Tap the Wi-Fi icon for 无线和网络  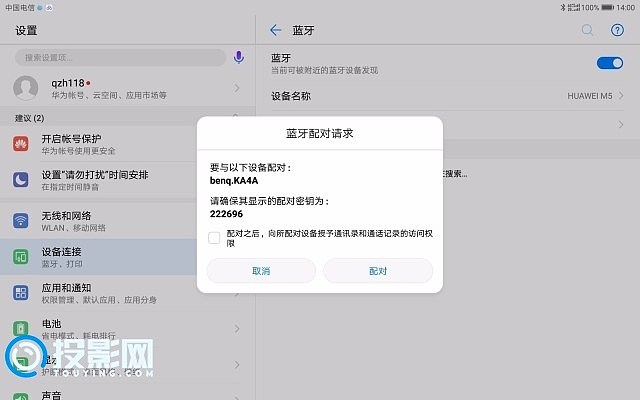pyautogui.click(x=21, y=221)
